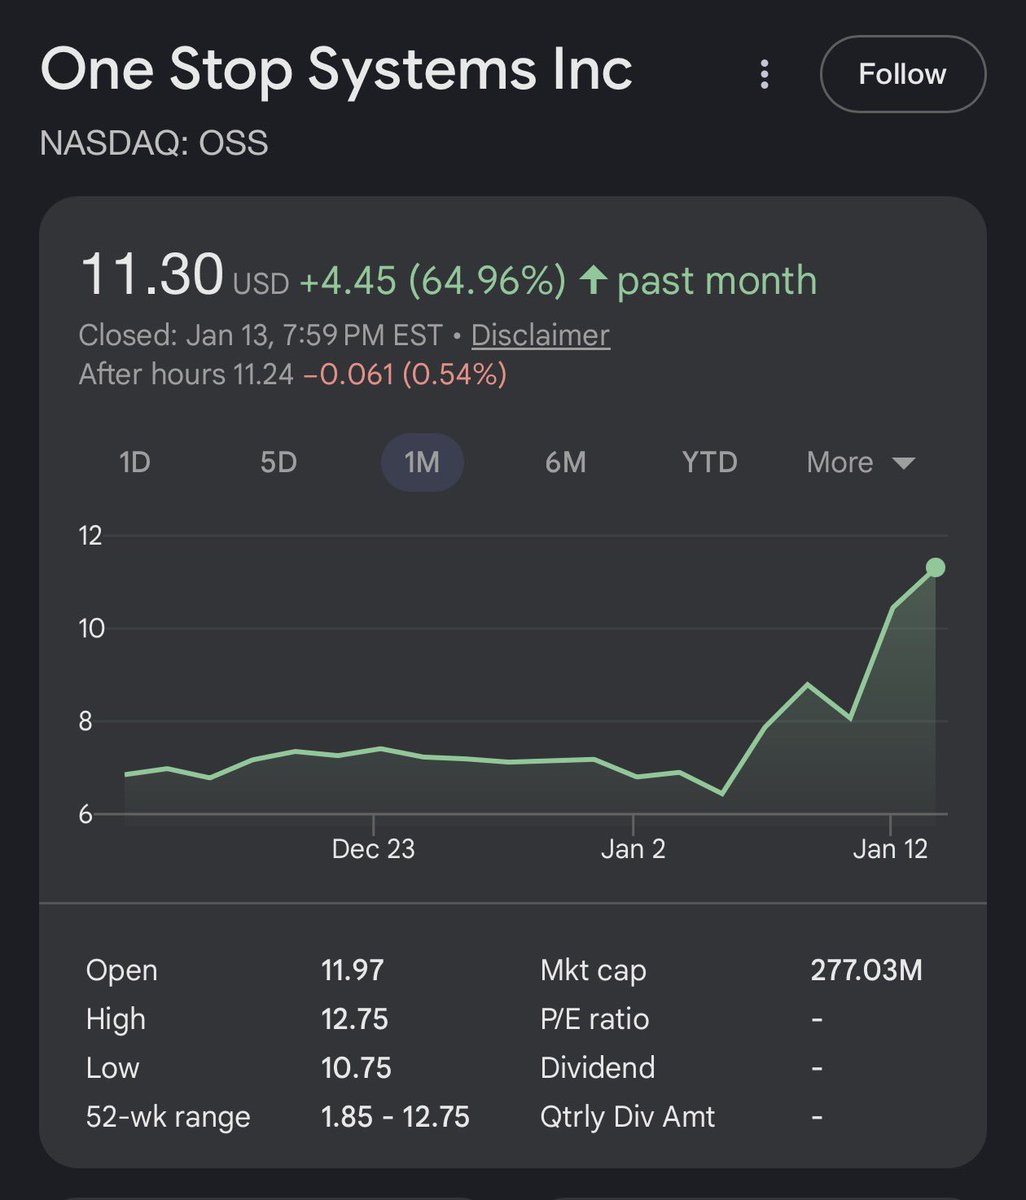Click the Closed: Jan 13 timestamp text

260,335
